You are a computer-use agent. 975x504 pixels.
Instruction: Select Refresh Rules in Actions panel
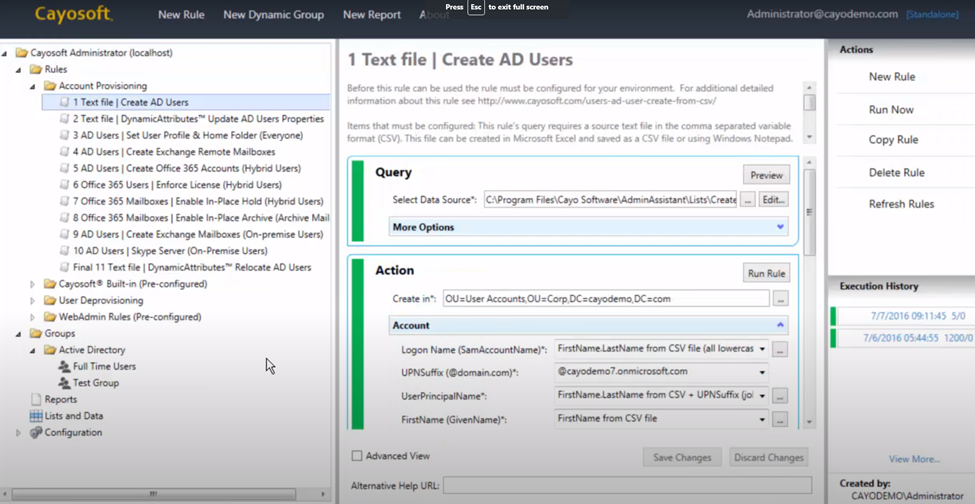point(901,204)
